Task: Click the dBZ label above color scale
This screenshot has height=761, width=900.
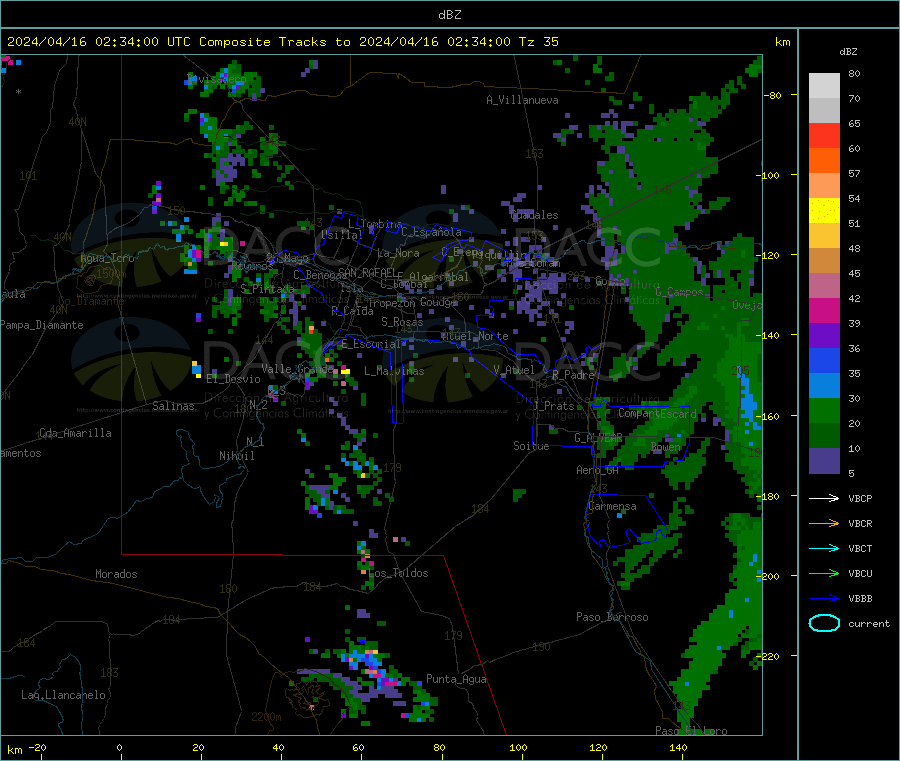Action: click(848, 52)
